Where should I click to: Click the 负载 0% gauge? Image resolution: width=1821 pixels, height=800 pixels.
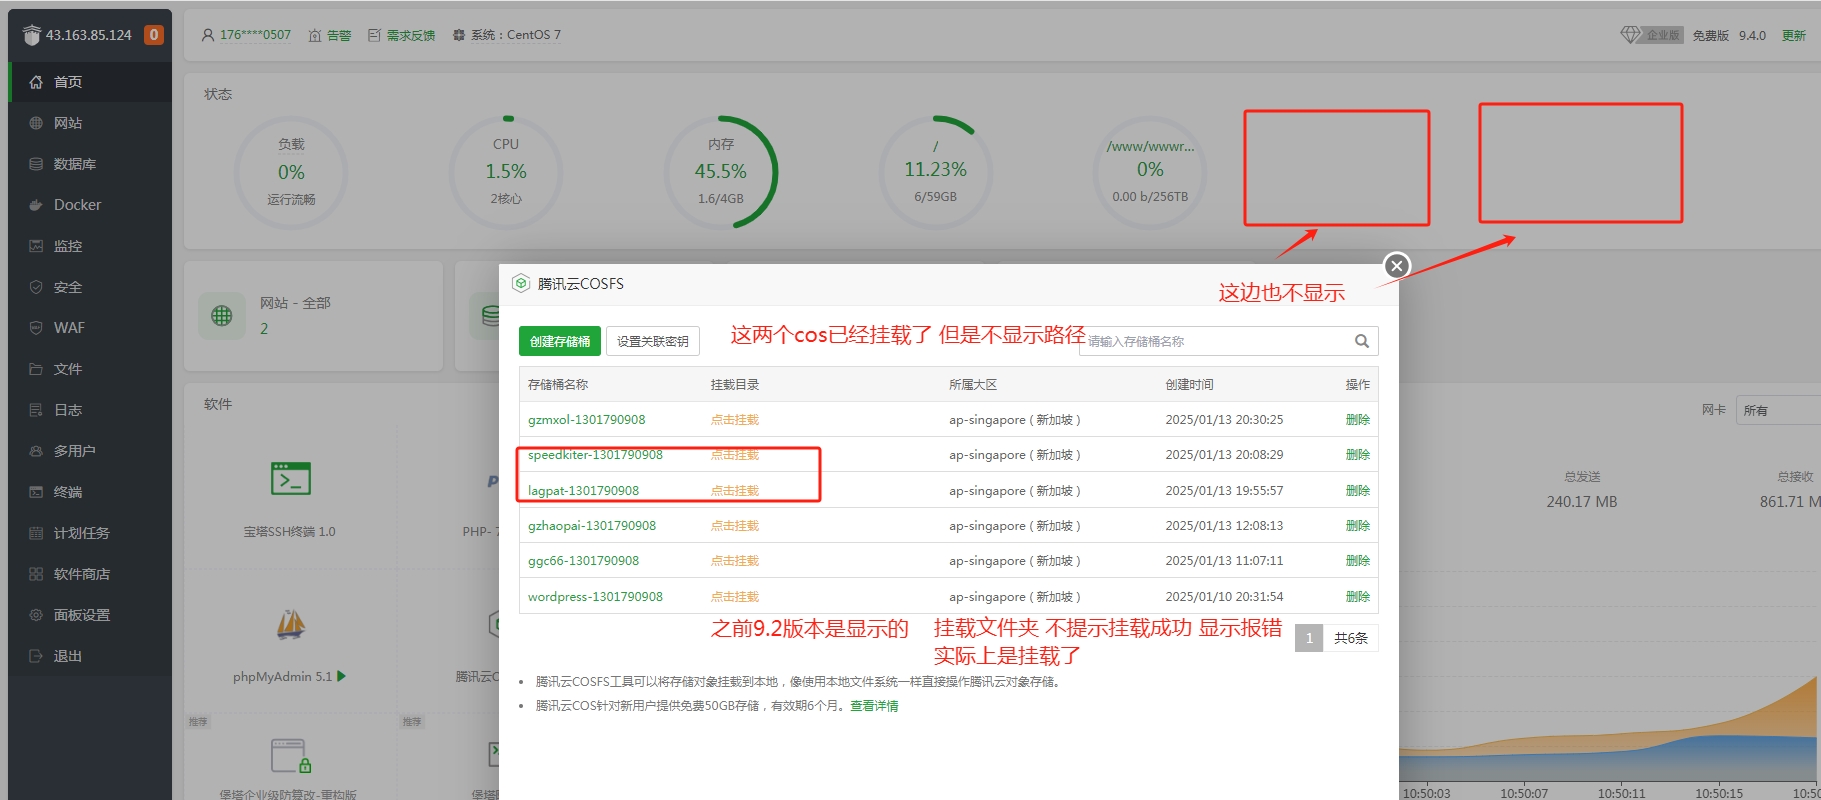[x=291, y=173]
